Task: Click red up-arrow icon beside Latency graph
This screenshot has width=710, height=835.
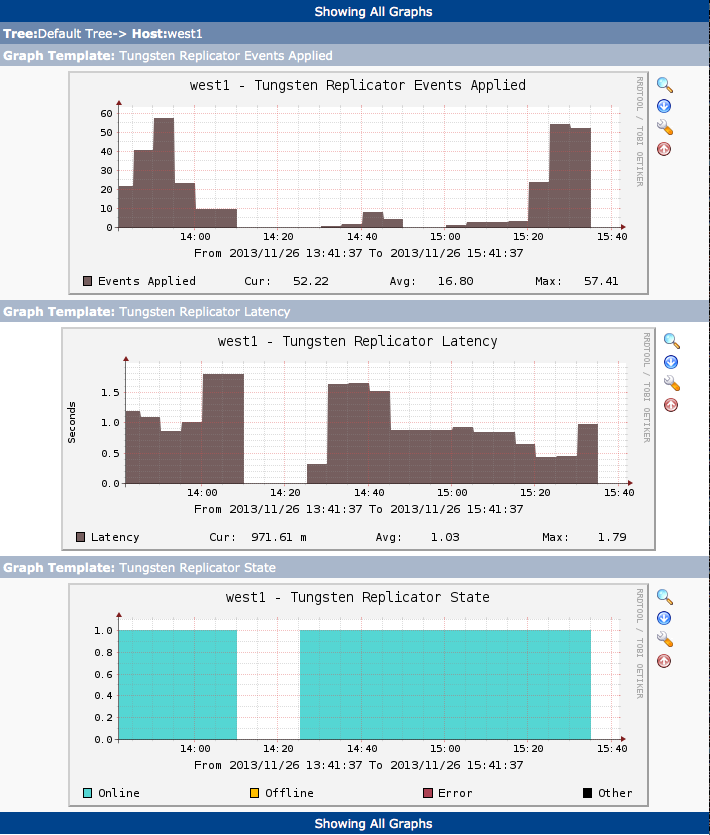Action: [x=671, y=405]
